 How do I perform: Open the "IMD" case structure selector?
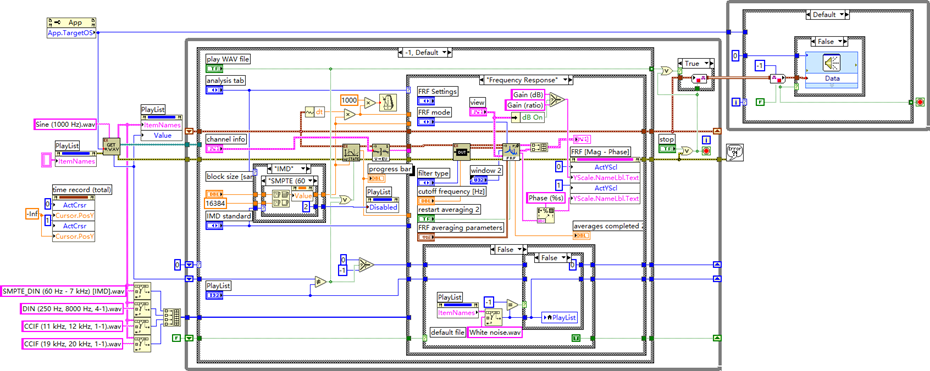pyautogui.click(x=291, y=167)
